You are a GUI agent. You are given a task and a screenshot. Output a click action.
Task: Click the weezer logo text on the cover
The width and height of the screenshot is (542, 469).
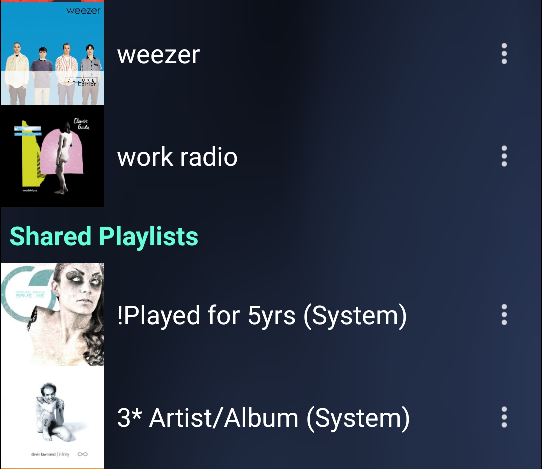pos(83,10)
